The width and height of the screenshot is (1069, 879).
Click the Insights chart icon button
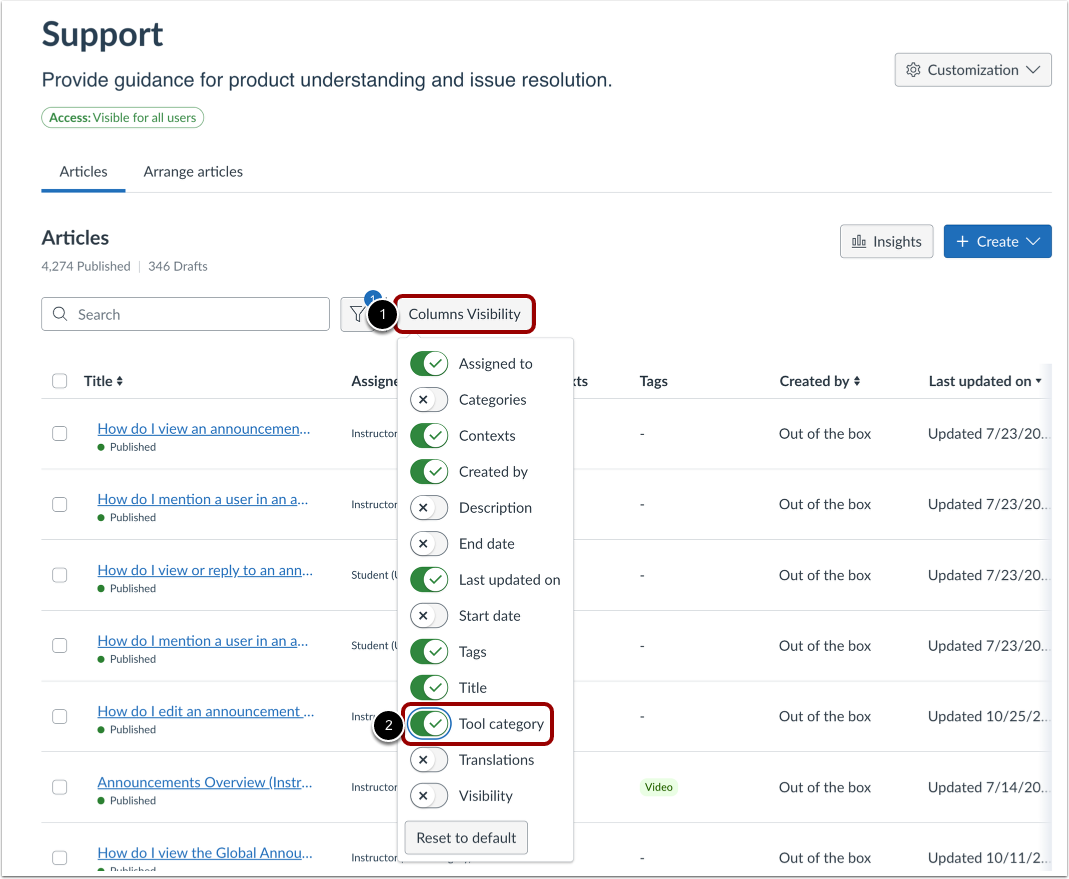pos(887,242)
